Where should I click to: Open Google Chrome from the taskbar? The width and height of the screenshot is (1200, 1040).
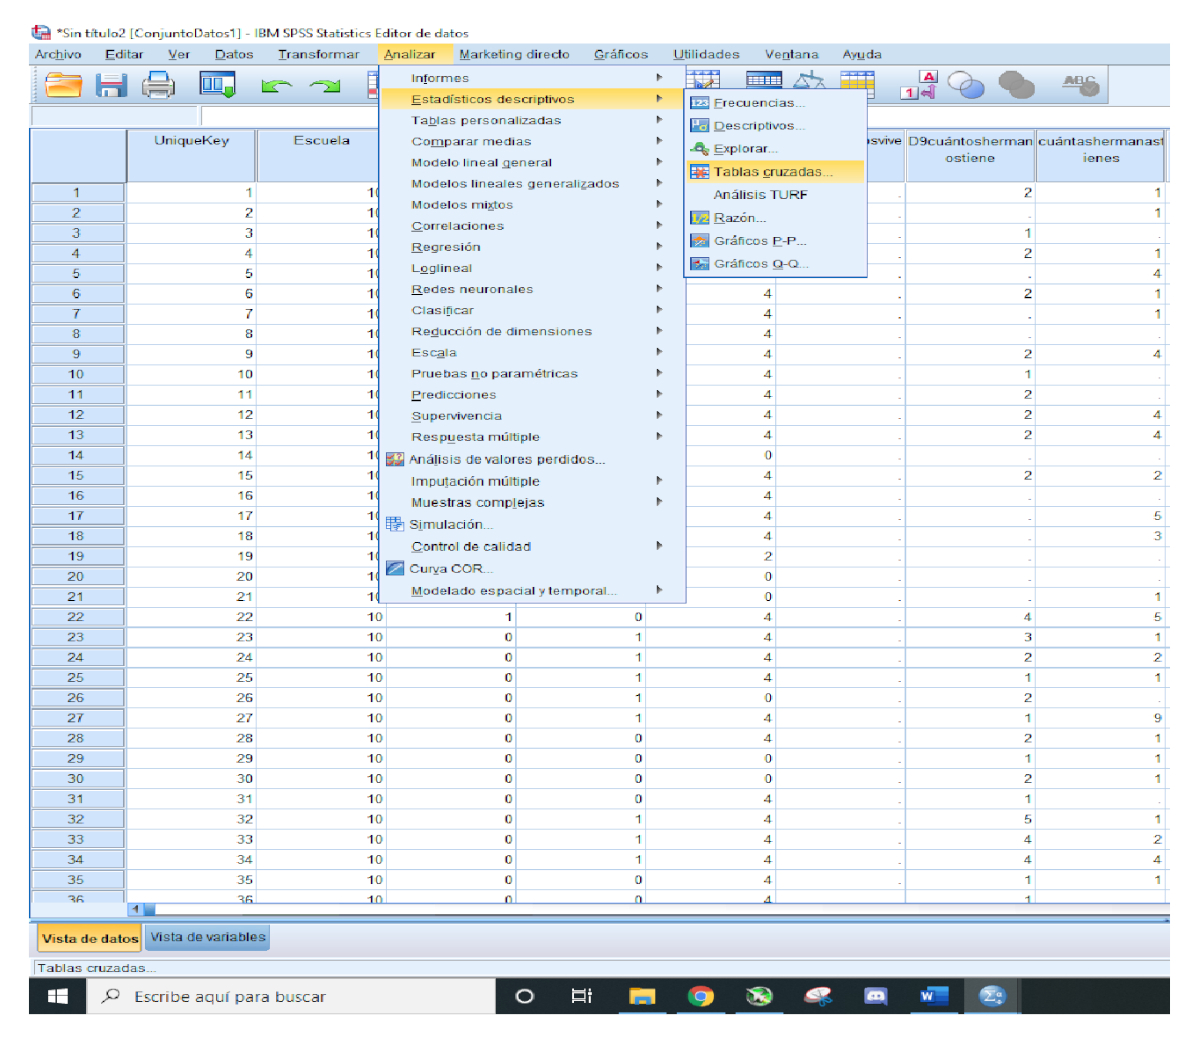701,996
